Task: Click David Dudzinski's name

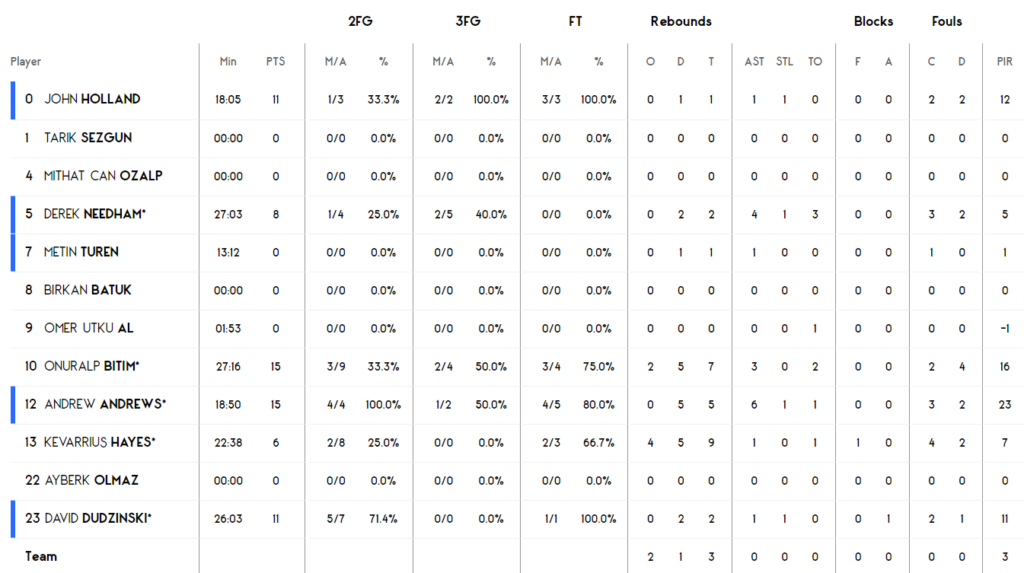Action: pyautogui.click(x=98, y=518)
